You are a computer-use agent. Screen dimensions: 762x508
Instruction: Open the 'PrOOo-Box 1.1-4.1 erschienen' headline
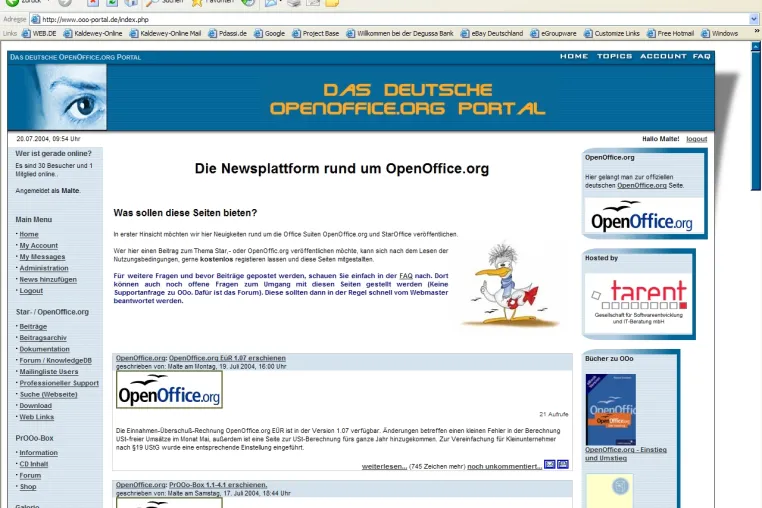tap(218, 485)
